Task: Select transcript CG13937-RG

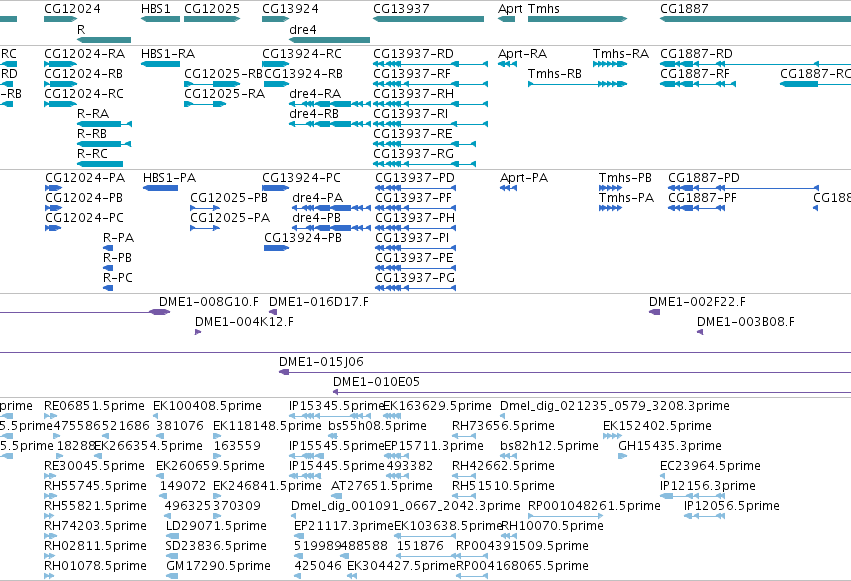Action: click(414, 155)
